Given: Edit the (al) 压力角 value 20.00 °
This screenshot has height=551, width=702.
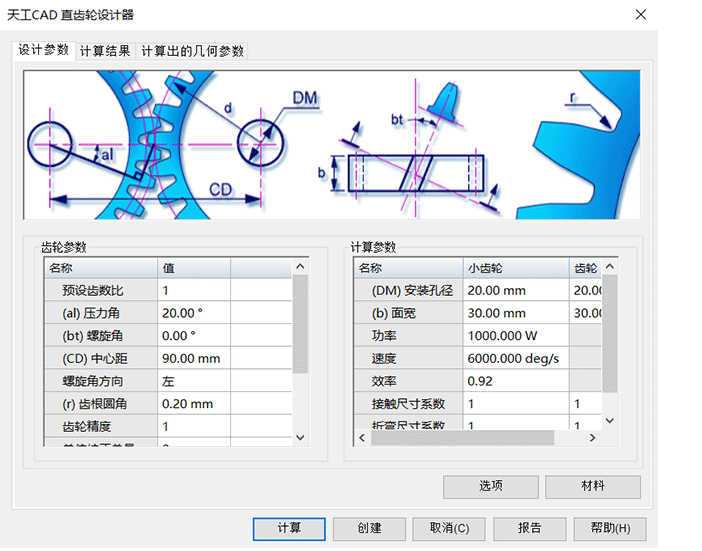Looking at the screenshot, I should pyautogui.click(x=194, y=313).
